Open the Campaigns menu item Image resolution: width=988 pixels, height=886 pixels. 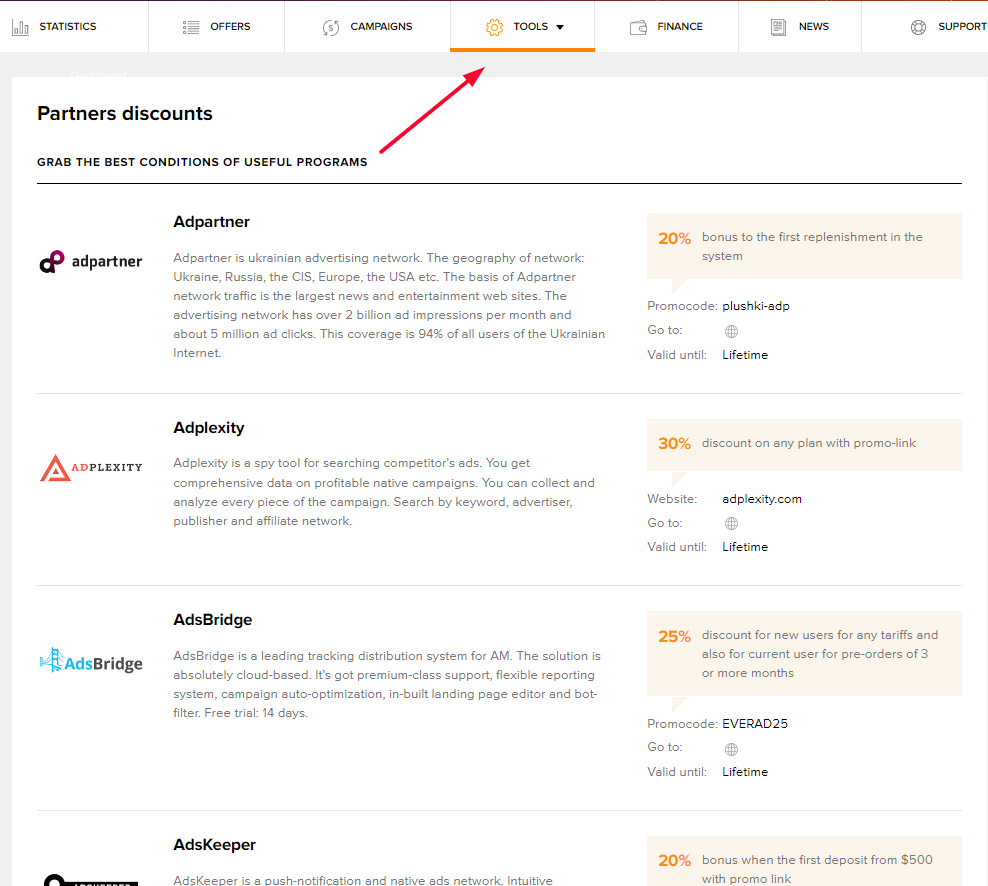381,26
